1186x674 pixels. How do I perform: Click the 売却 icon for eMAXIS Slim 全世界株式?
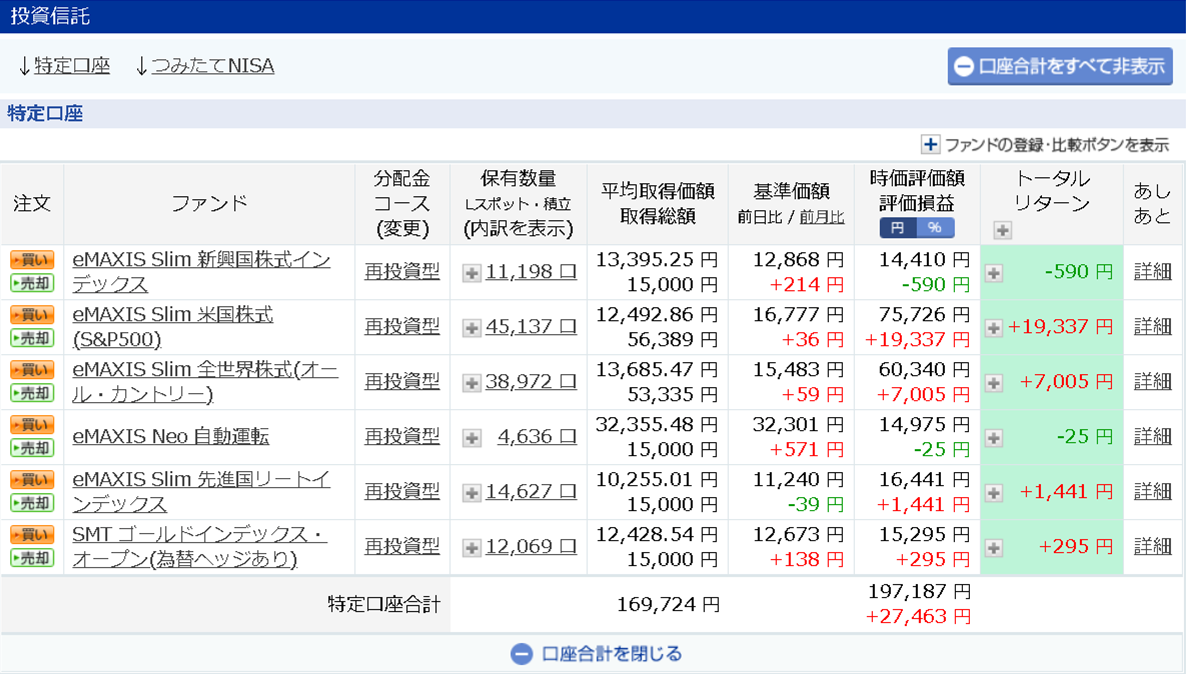[x=32, y=393]
